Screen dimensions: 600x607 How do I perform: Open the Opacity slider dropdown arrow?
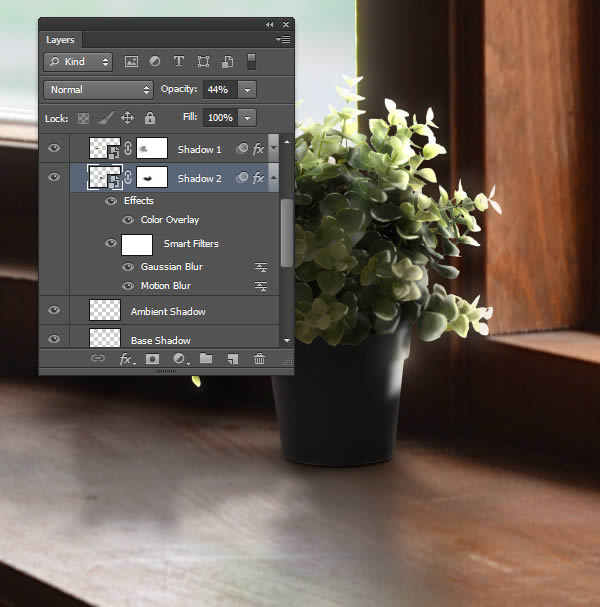click(x=247, y=90)
